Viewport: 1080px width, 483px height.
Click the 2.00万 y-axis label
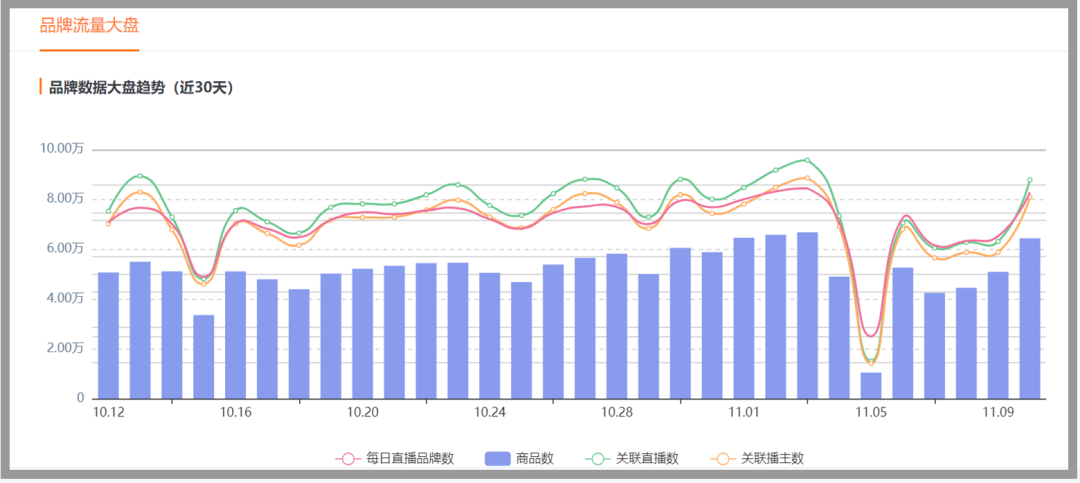coord(65,348)
